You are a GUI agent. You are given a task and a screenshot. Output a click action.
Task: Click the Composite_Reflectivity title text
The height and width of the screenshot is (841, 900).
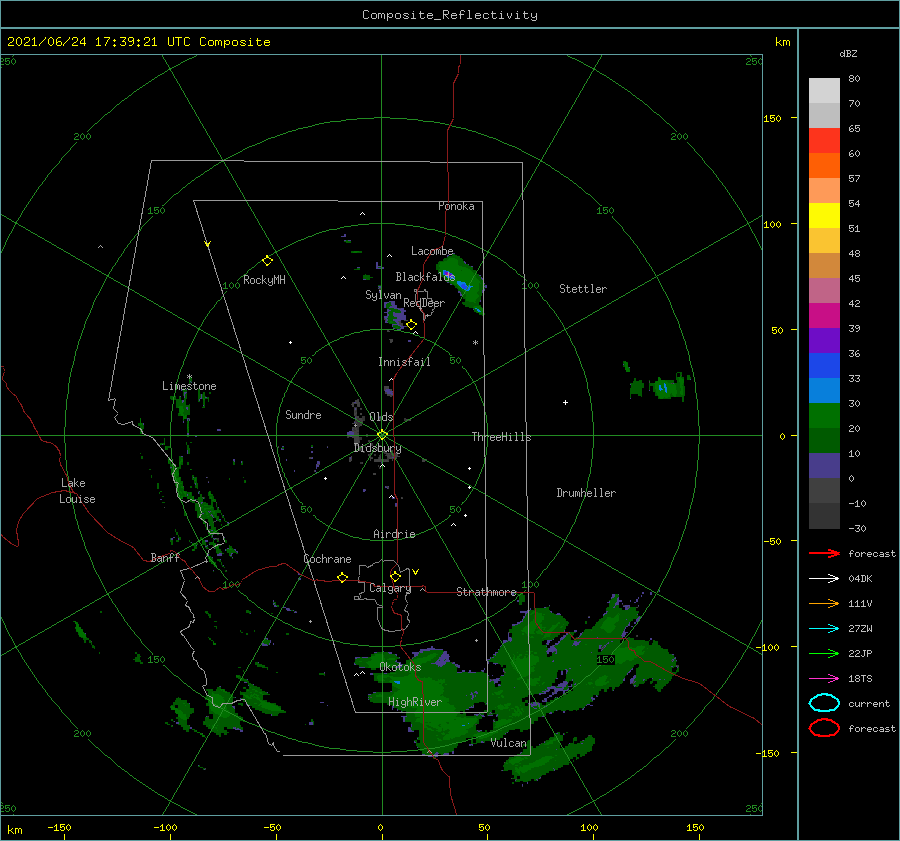click(x=449, y=15)
